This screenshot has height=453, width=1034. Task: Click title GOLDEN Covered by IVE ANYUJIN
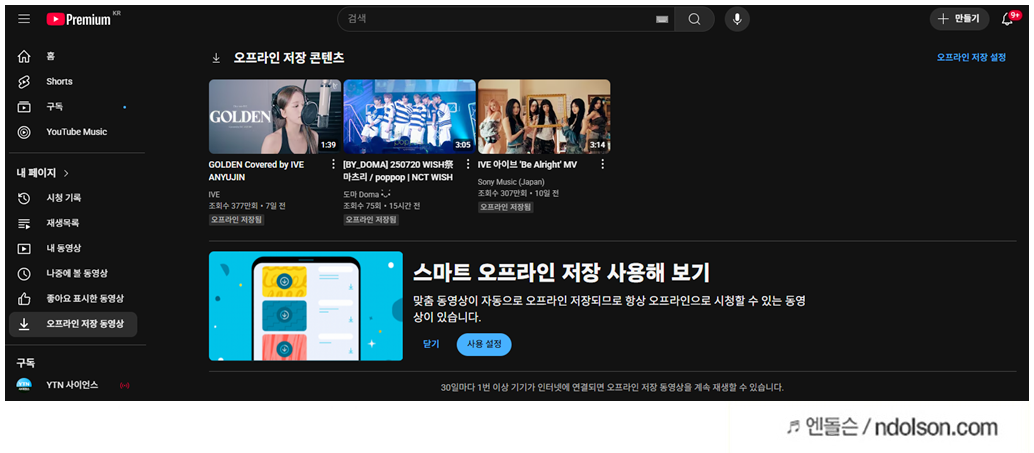pos(257,171)
